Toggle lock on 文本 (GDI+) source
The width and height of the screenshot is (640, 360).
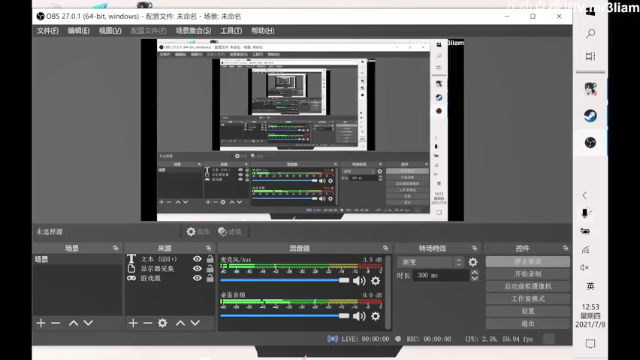coord(210,259)
